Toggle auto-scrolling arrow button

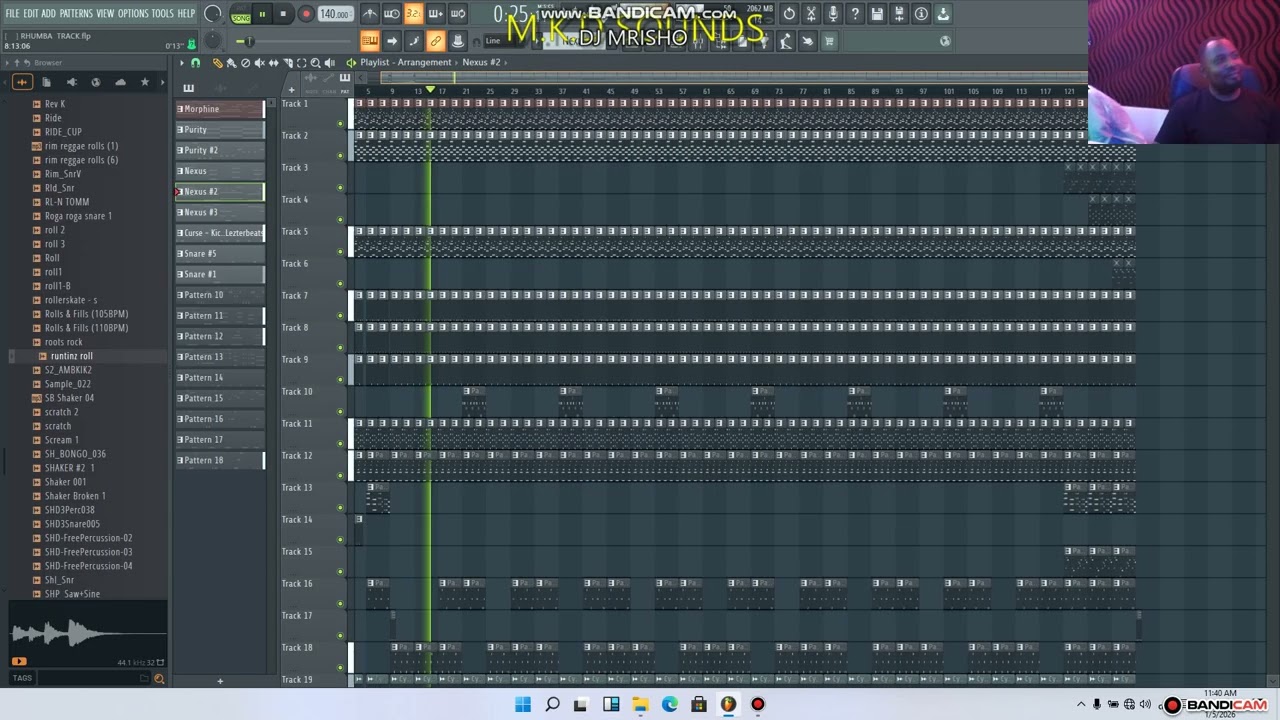click(x=392, y=41)
